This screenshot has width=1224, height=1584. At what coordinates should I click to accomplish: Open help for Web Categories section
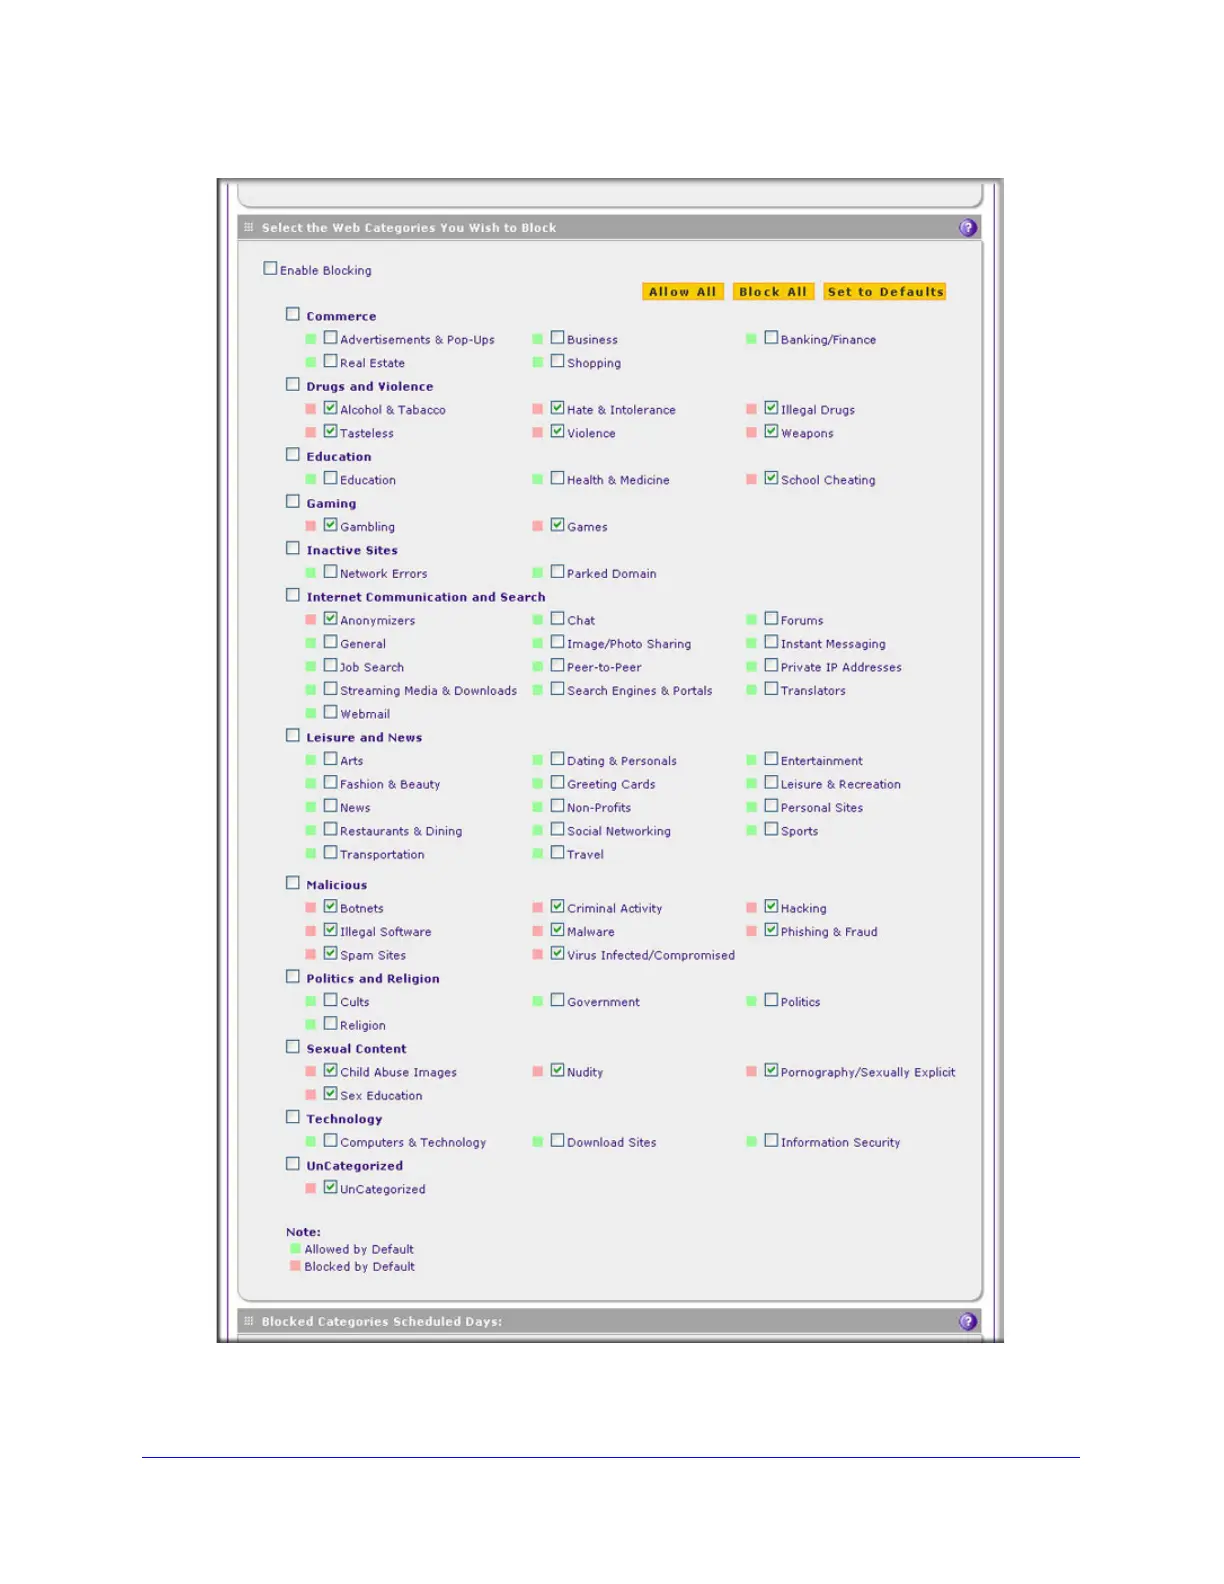pyautogui.click(x=967, y=228)
